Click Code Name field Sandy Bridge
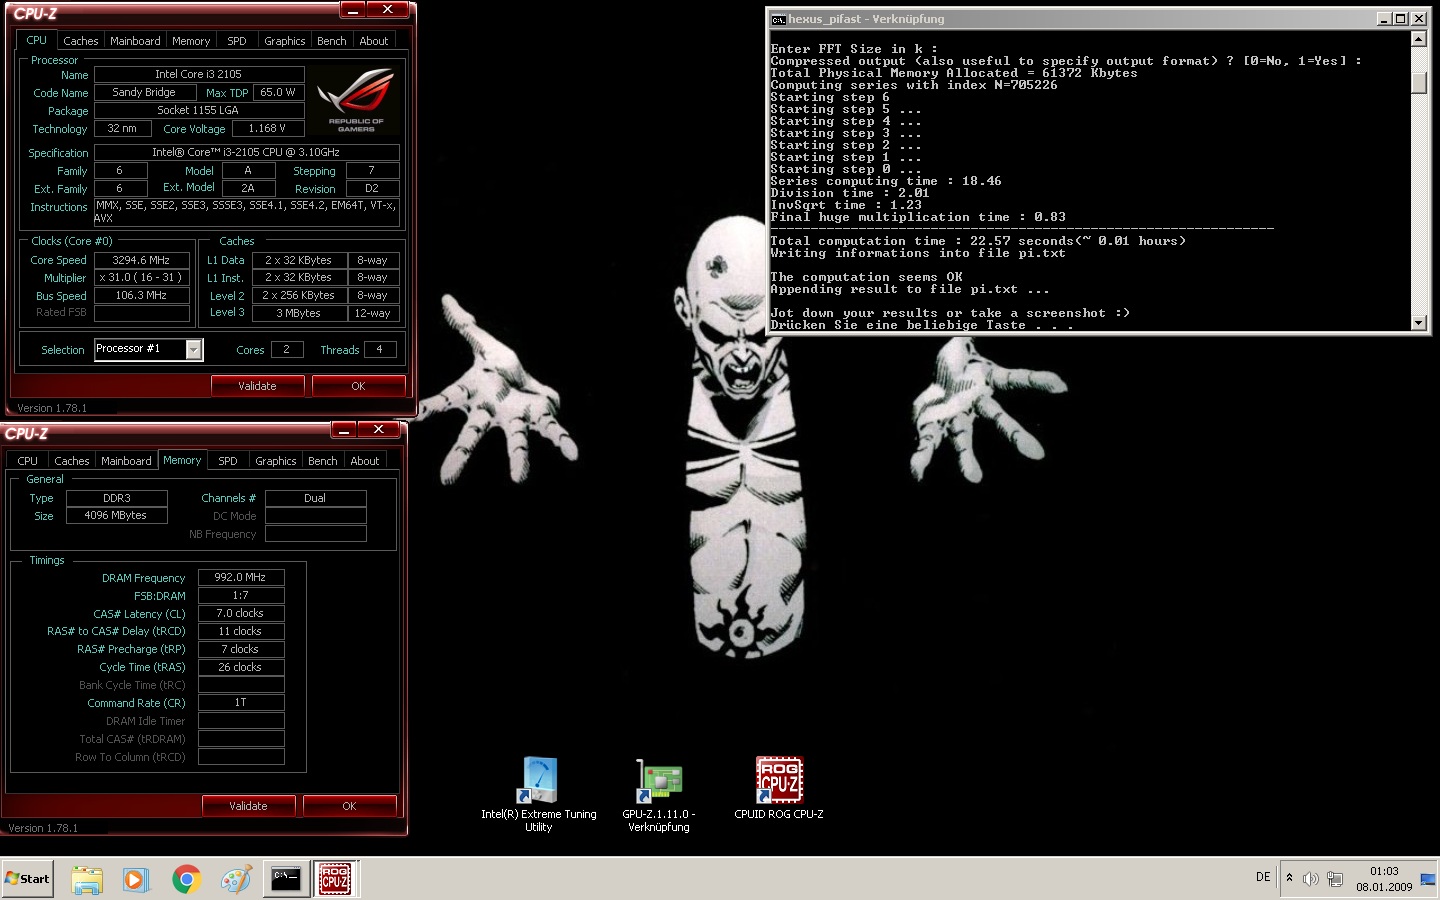The height and width of the screenshot is (900, 1440). 144,92
